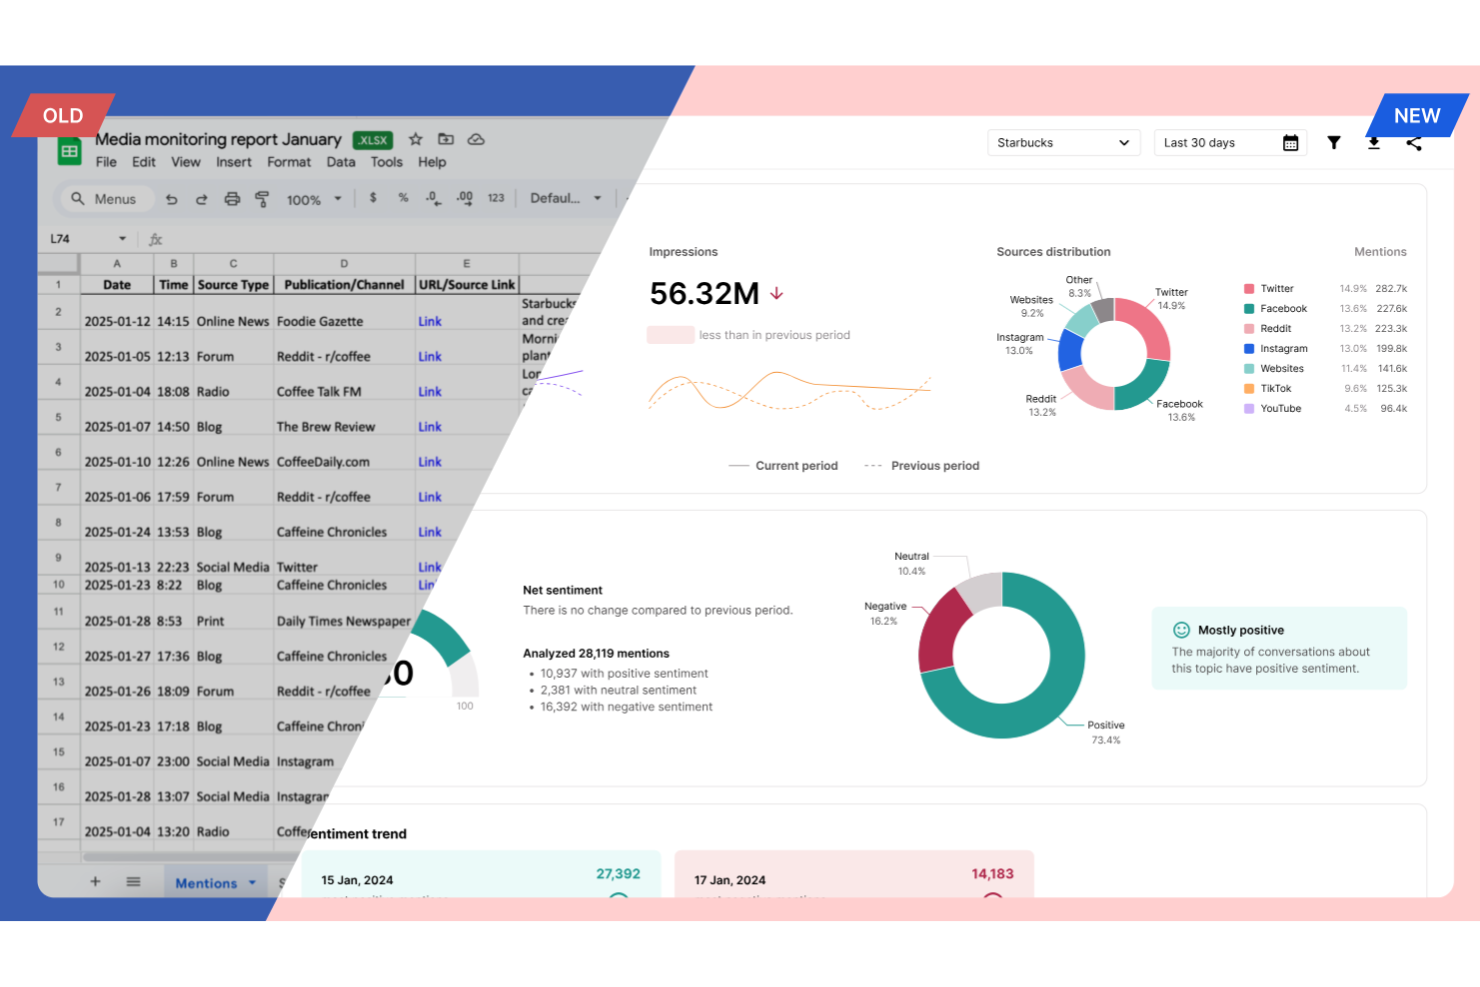
Task: Open the Mentions tab dropdown arrow
Action: (252, 883)
